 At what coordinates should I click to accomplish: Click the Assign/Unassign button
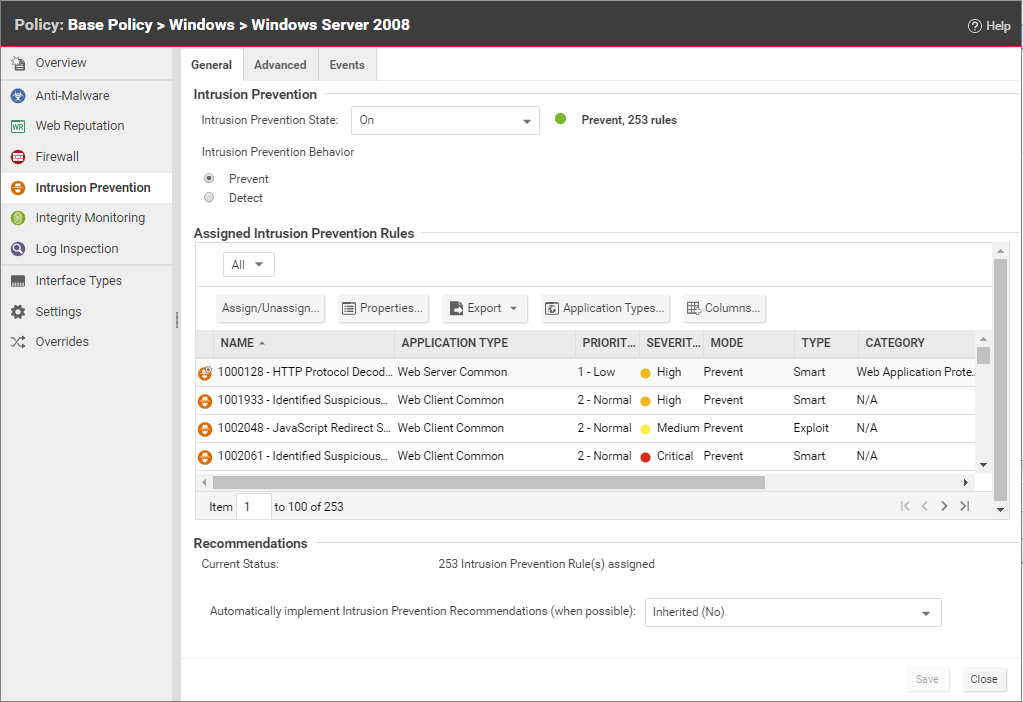271,308
